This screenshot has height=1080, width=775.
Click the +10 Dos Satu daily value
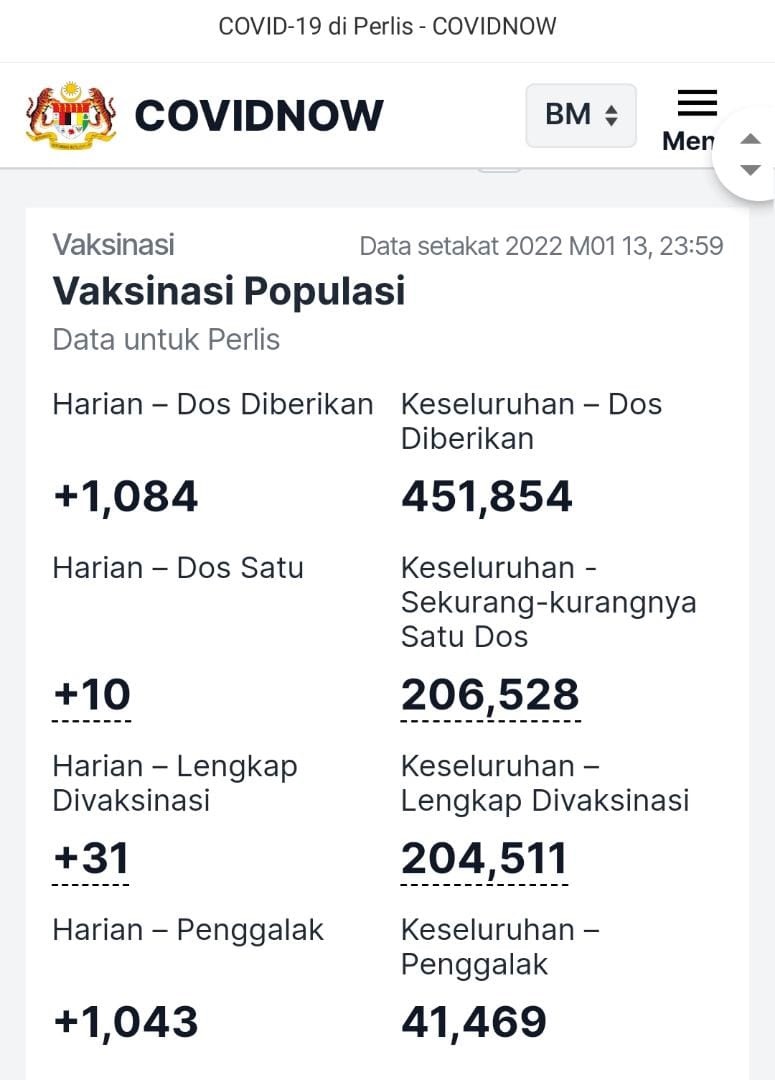pyautogui.click(x=92, y=694)
